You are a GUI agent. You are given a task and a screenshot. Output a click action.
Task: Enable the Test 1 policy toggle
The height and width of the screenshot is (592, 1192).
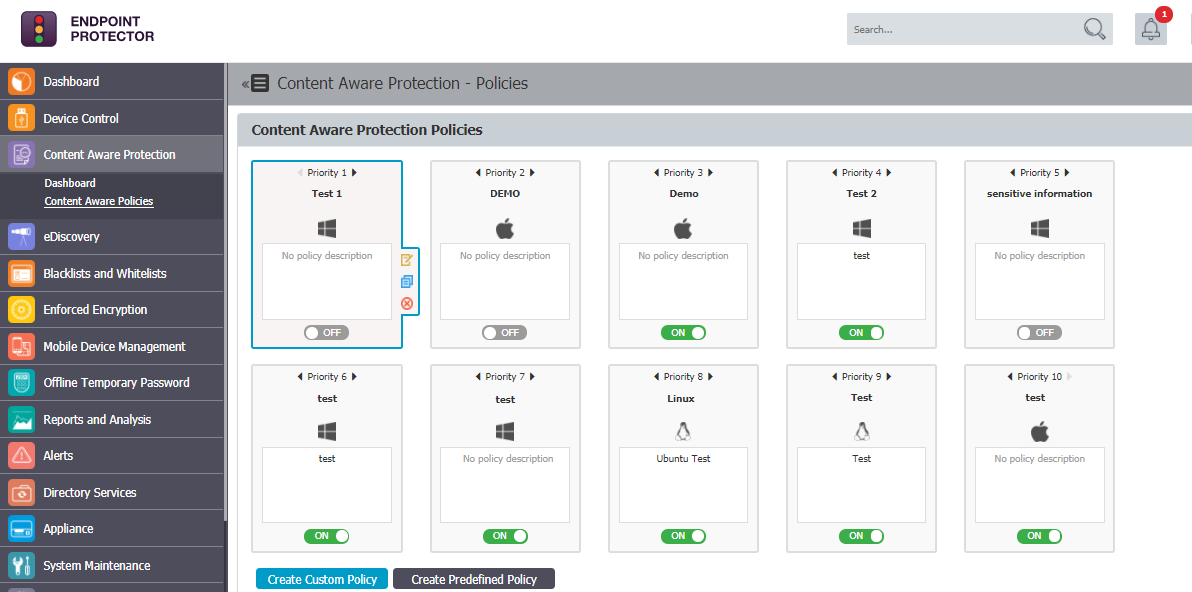coord(326,333)
